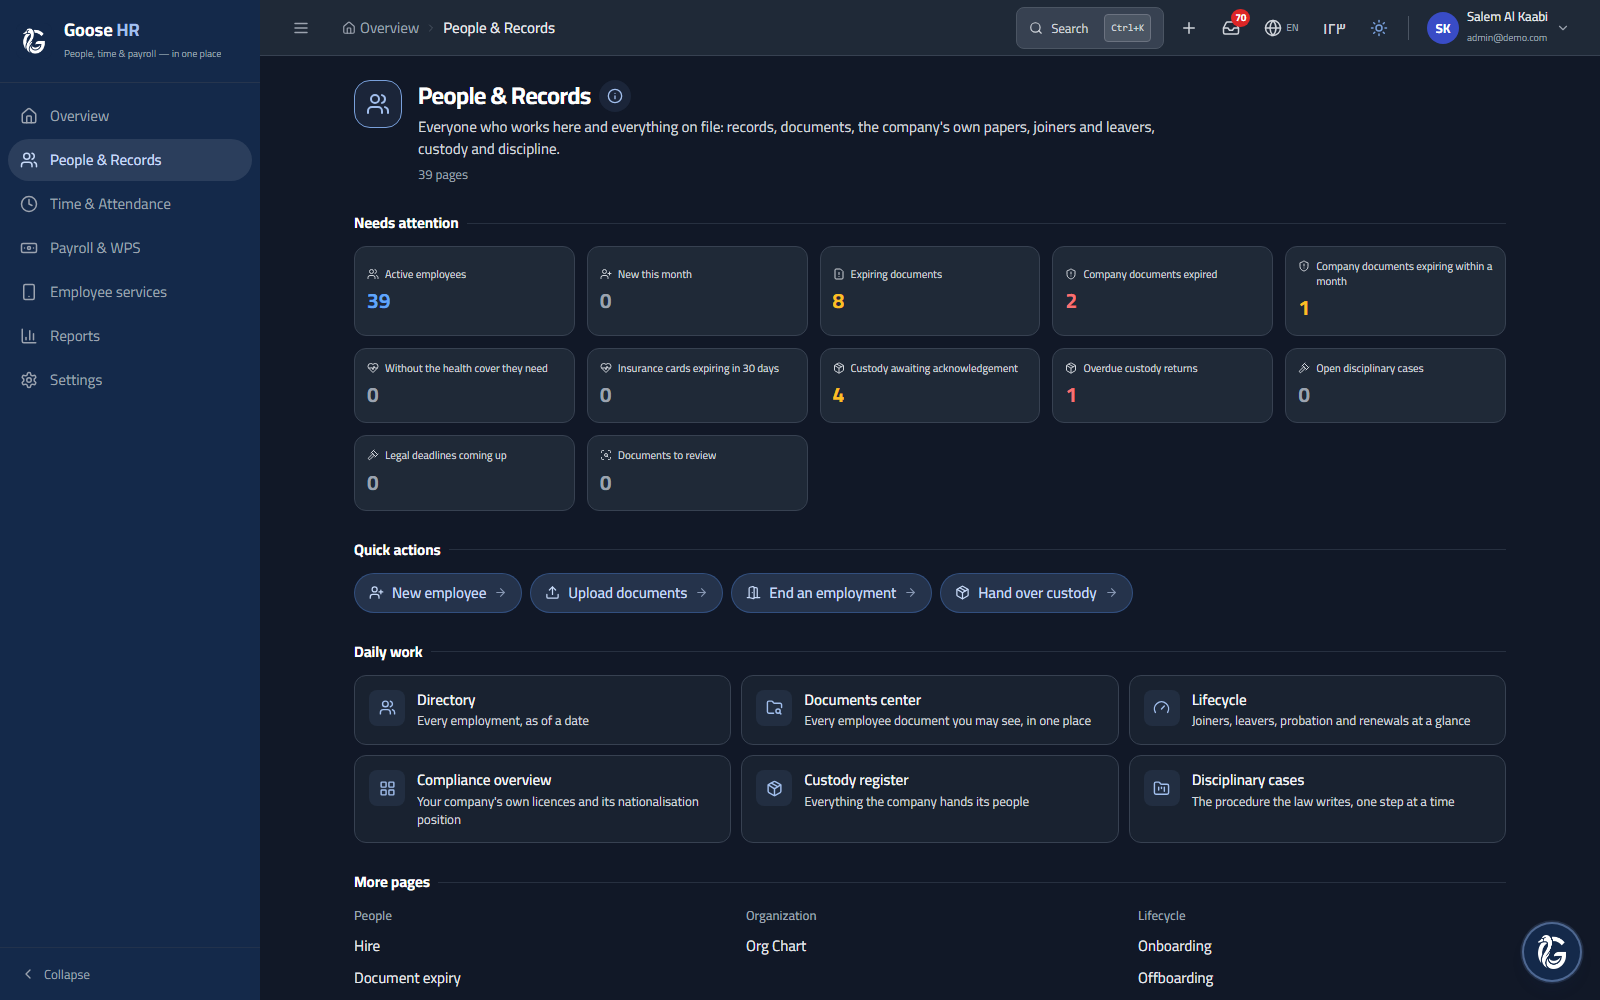1600x1000 pixels.
Task: Open the Goose assistant floating button
Action: click(1552, 951)
